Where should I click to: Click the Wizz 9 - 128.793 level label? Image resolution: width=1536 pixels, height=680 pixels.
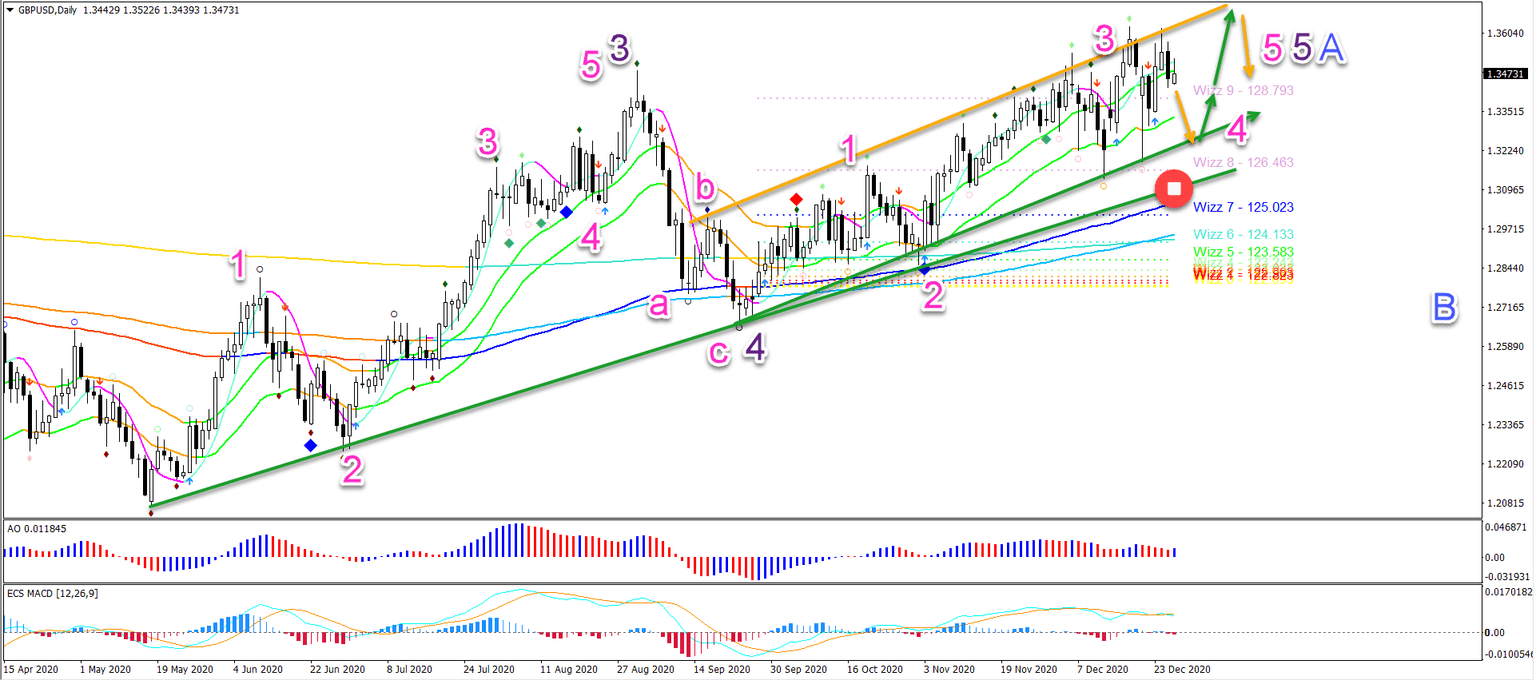[x=1241, y=90]
